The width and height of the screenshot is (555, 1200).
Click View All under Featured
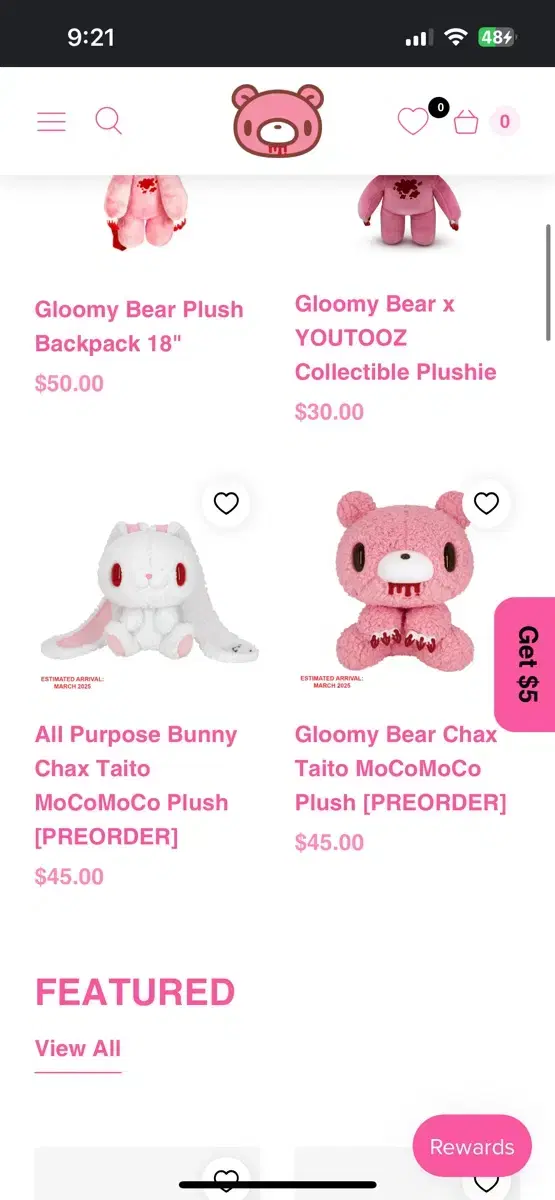(78, 1048)
